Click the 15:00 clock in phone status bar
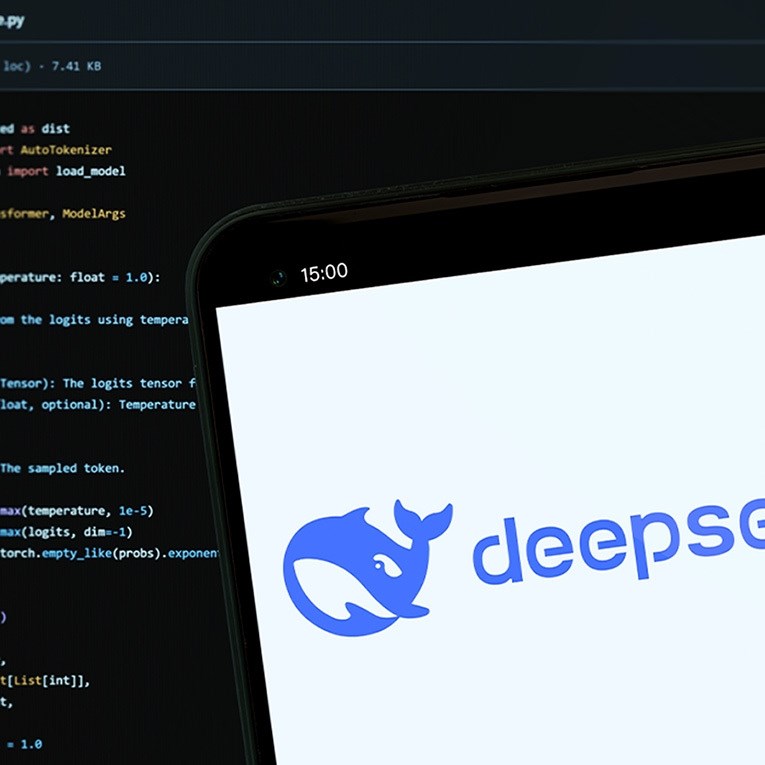Viewport: 765px width, 765px height. [x=324, y=272]
